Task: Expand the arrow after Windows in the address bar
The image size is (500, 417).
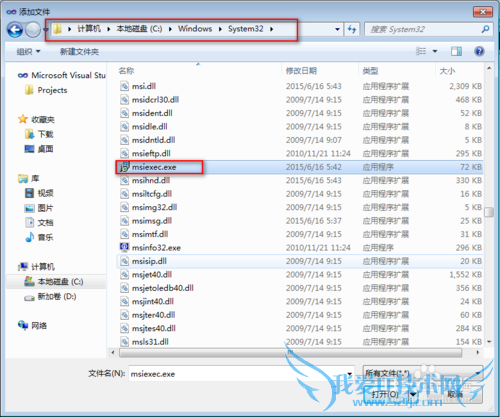Action: pos(220,29)
